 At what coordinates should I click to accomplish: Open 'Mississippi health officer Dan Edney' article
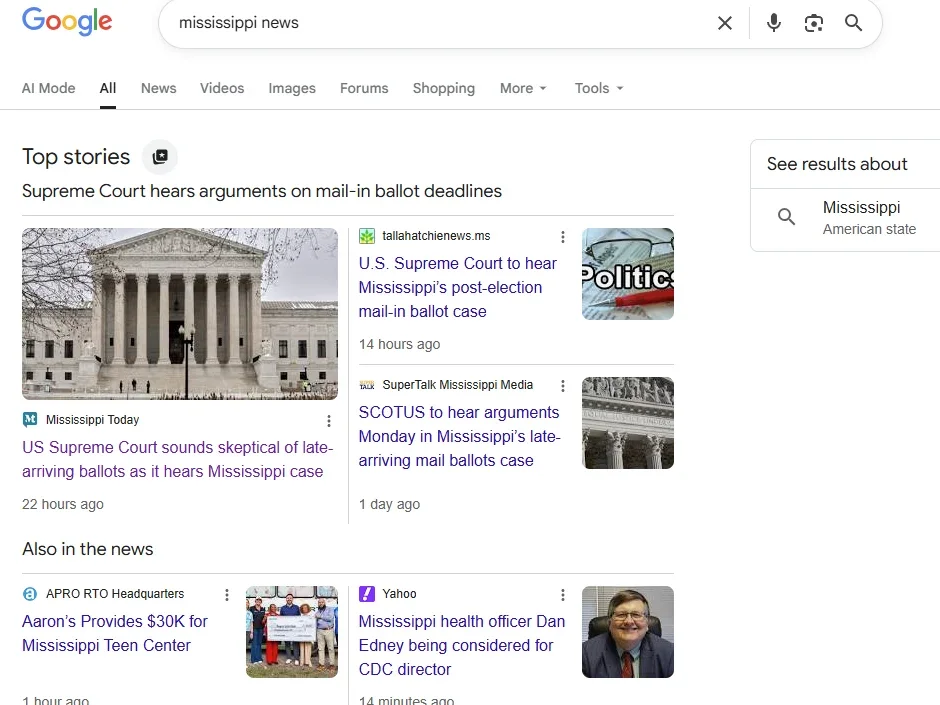(x=462, y=645)
